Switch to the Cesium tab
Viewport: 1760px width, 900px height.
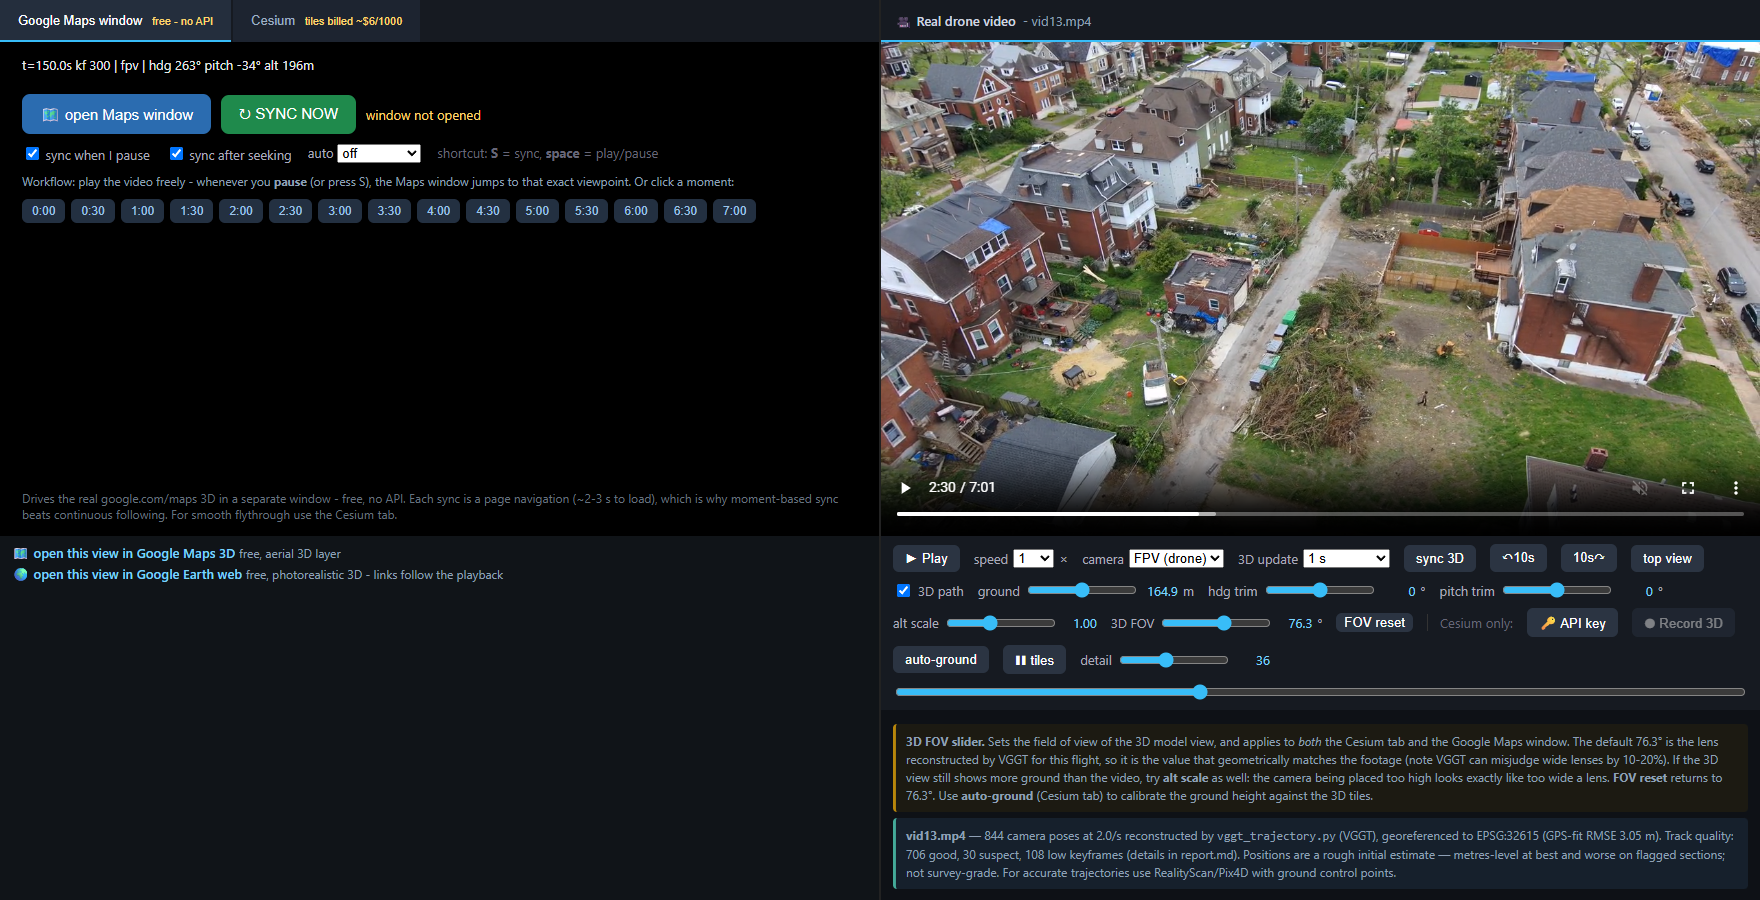pyautogui.click(x=326, y=21)
